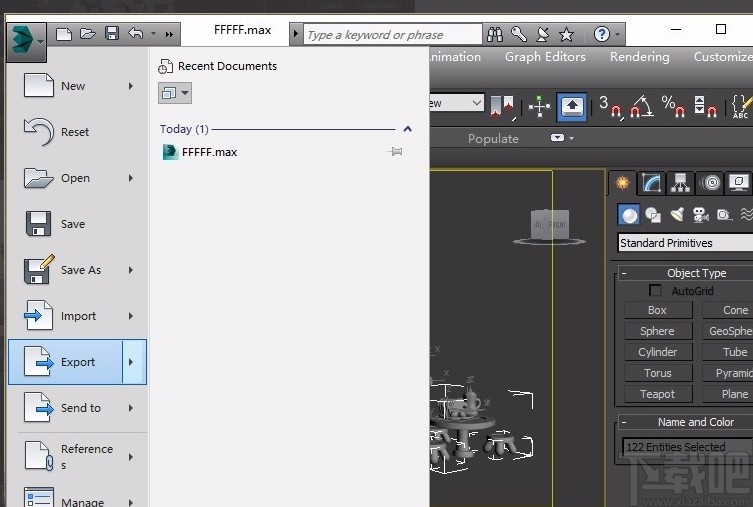
Task: Click Use Pivot Point Center icon
Action: (502, 107)
